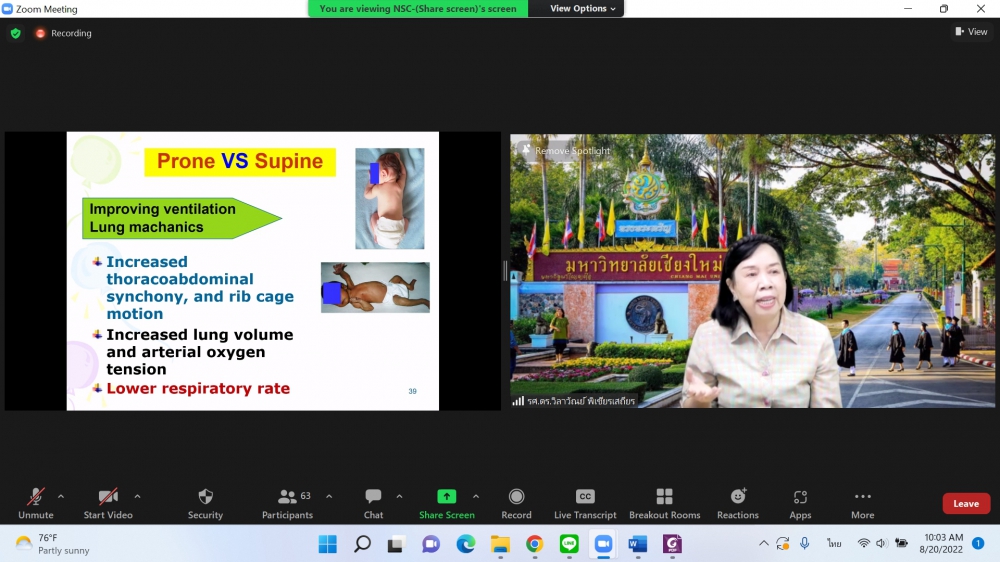The height and width of the screenshot is (562, 1000).
Task: Enable Live Transcript closed captions
Action: pyautogui.click(x=585, y=503)
